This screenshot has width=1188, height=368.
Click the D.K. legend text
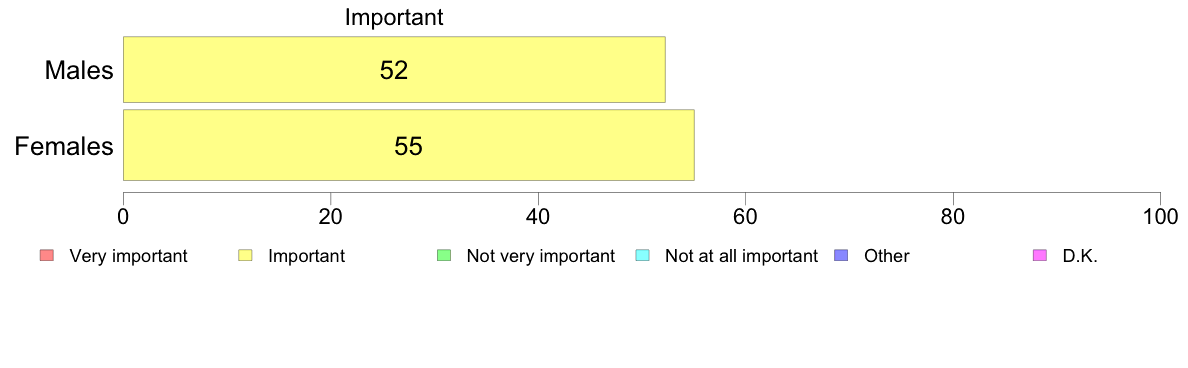coord(1080,256)
